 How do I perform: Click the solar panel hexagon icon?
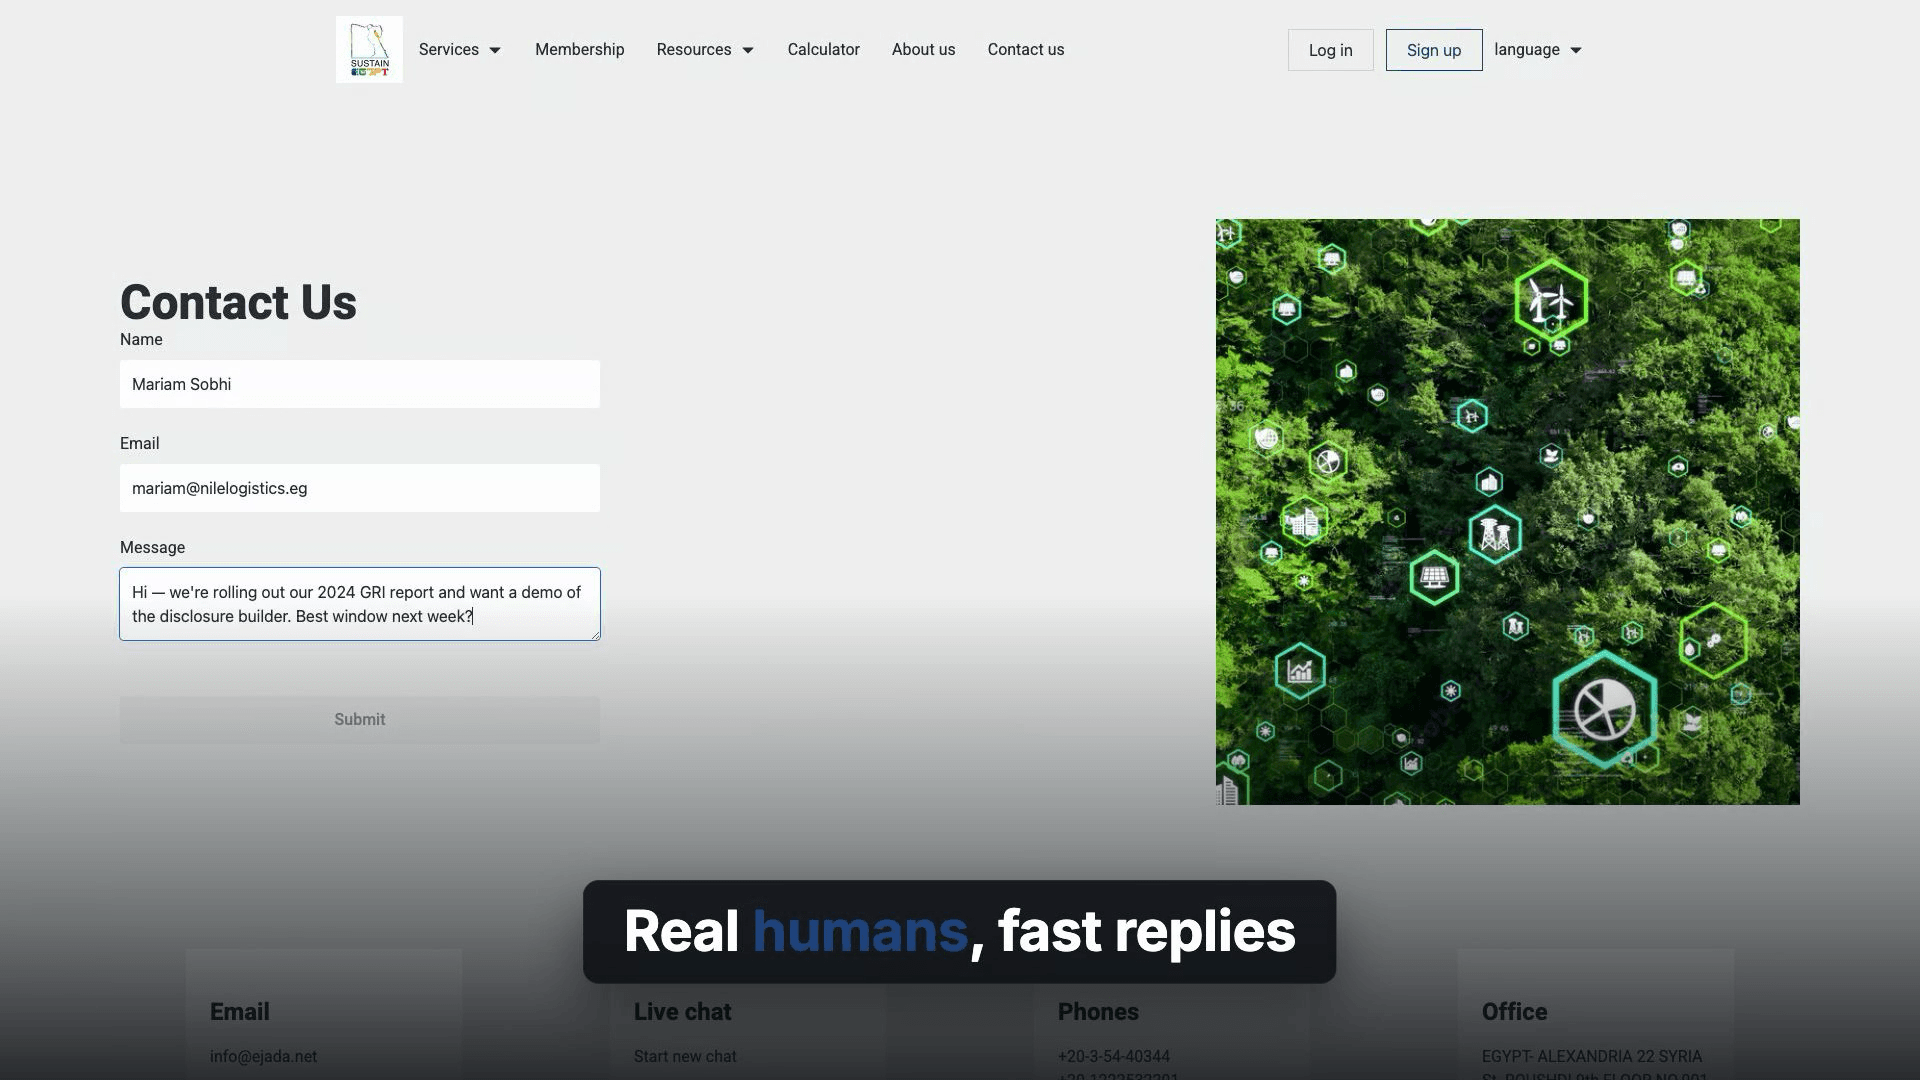(1434, 577)
